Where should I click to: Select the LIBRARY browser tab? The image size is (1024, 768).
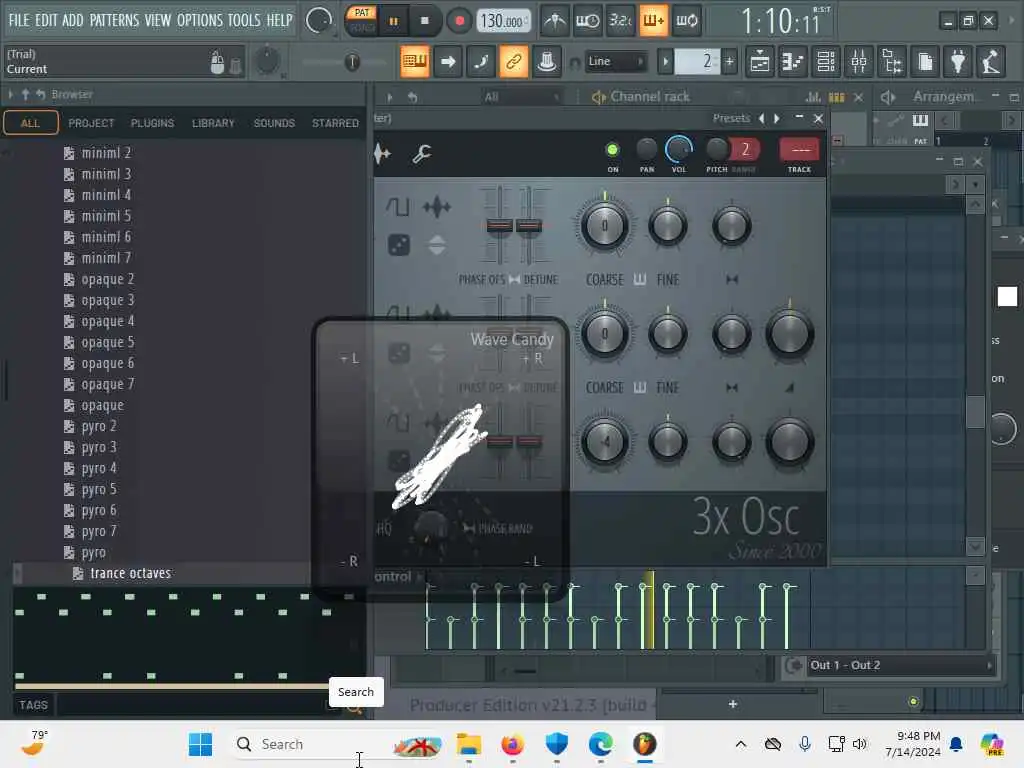coord(213,123)
